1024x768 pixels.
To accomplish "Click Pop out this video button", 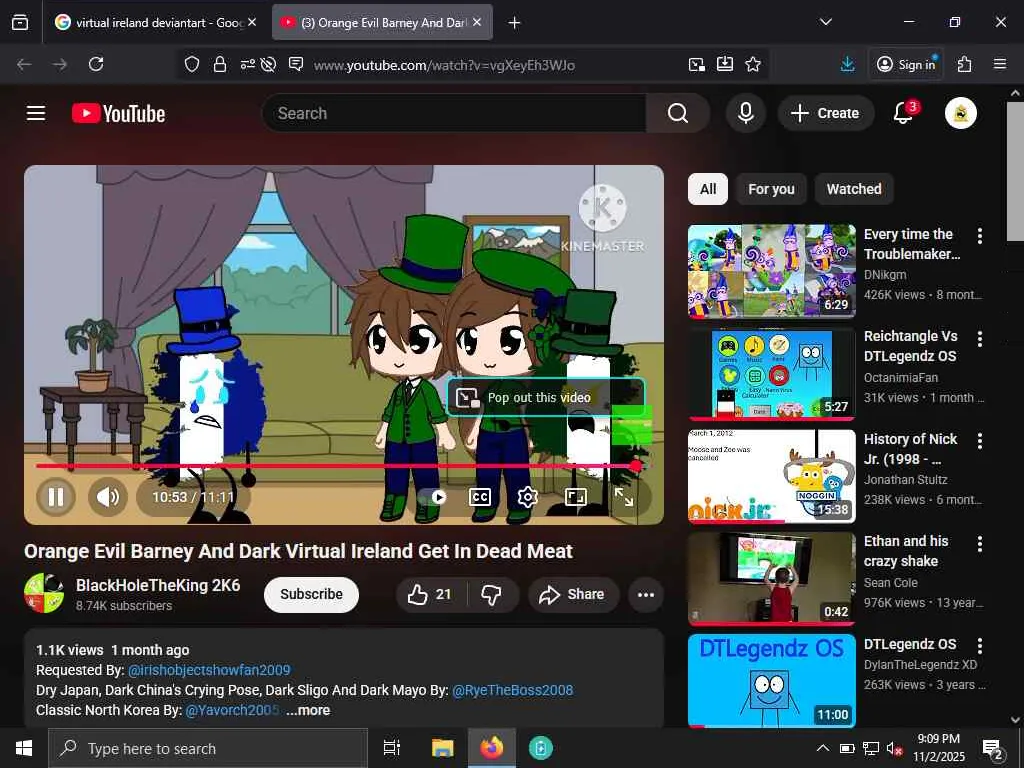I will point(546,398).
